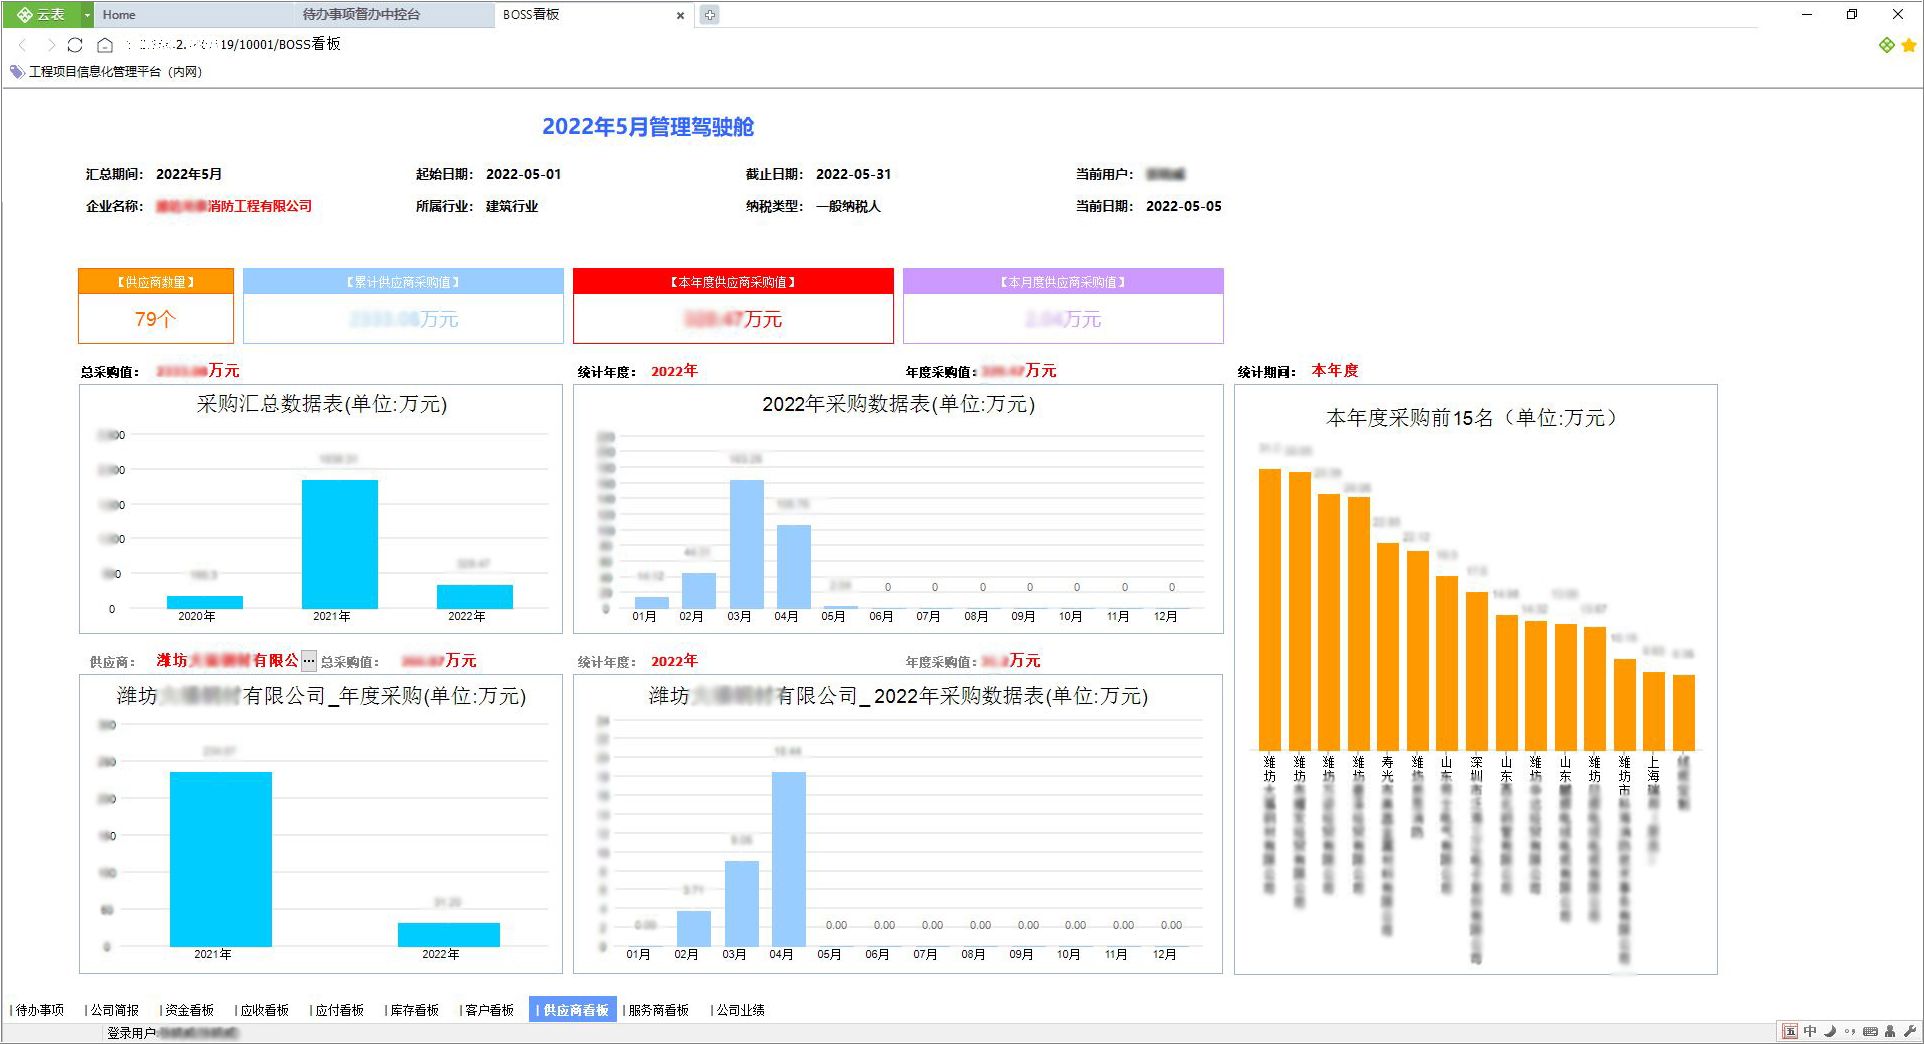Open the 公司业绩 dashboard at the bottom
The width and height of the screenshot is (1924, 1044).
738,1009
